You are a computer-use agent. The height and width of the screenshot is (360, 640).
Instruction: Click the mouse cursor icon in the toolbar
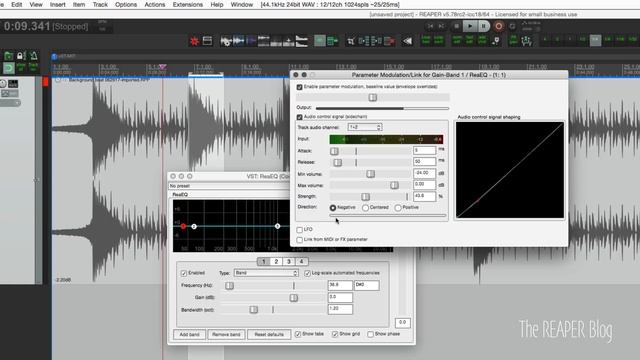click(x=496, y=40)
